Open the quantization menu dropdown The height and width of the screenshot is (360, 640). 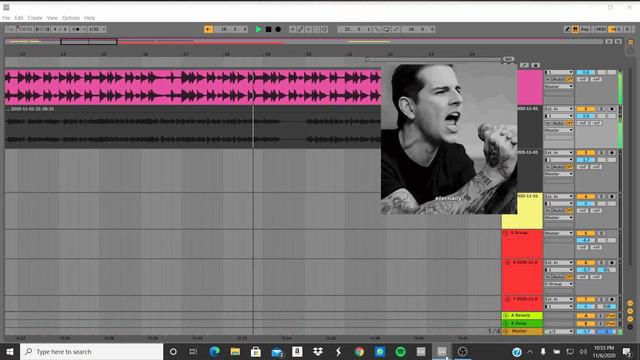pyautogui.click(x=97, y=29)
